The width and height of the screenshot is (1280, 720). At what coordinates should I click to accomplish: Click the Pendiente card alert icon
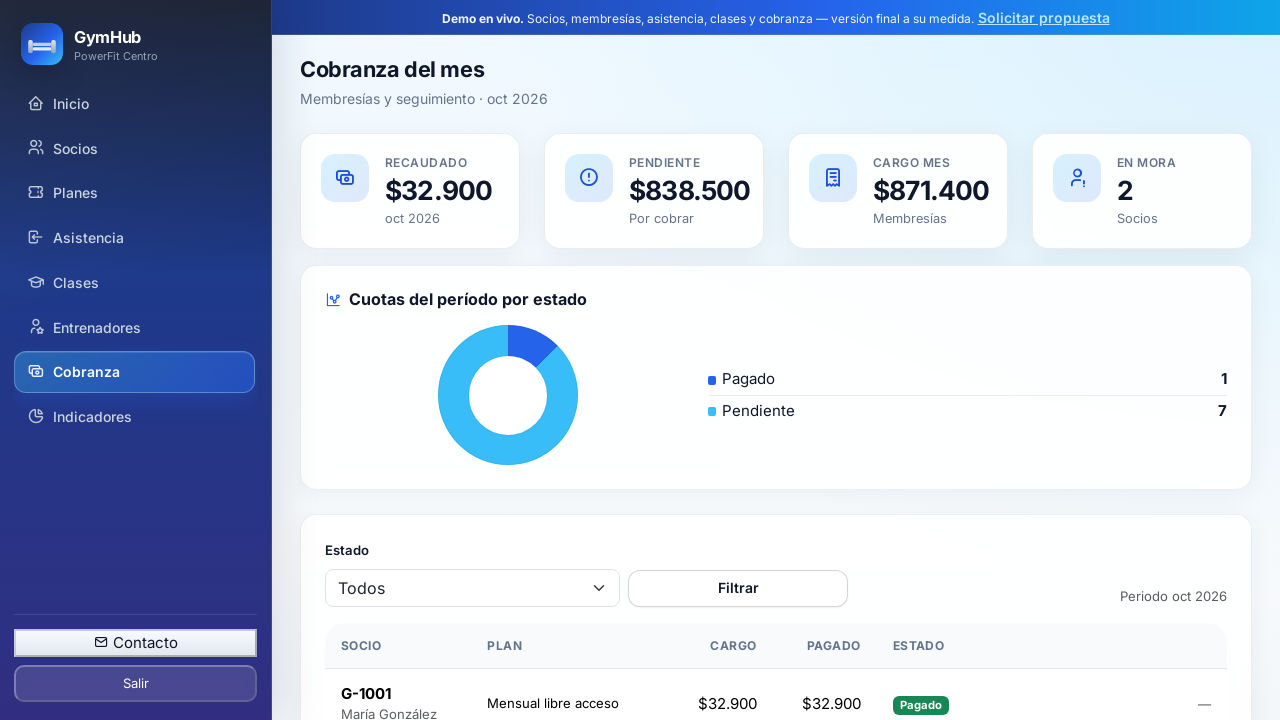[x=589, y=178]
